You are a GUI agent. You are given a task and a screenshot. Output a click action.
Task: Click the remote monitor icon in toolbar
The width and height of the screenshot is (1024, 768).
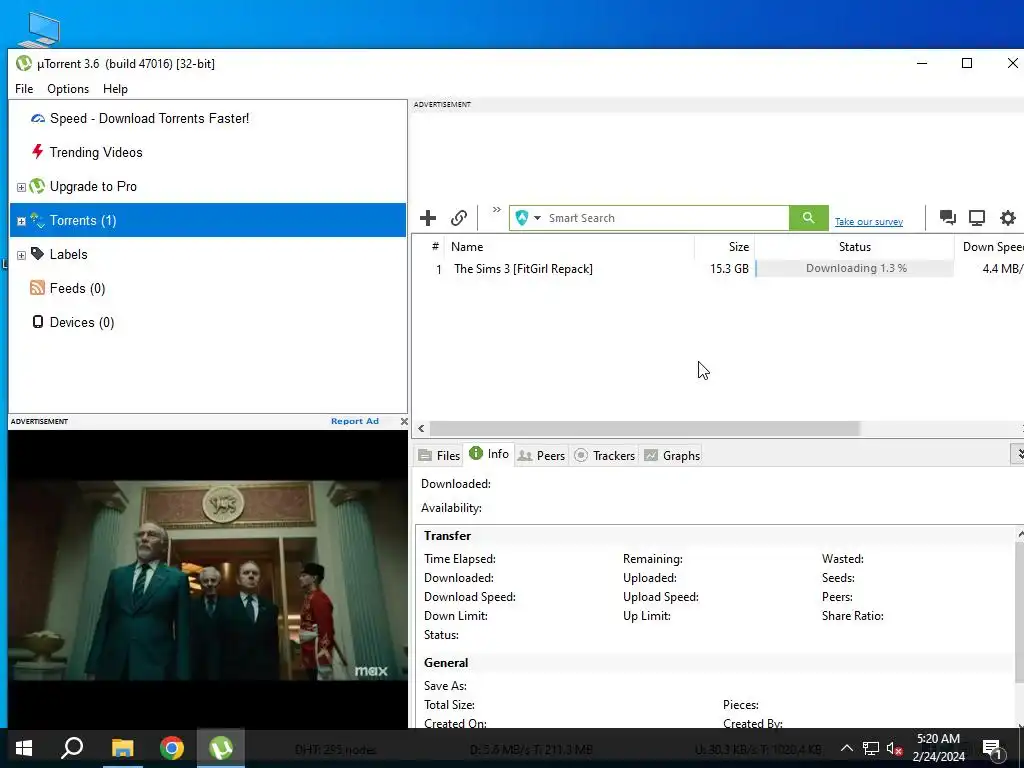(977, 217)
